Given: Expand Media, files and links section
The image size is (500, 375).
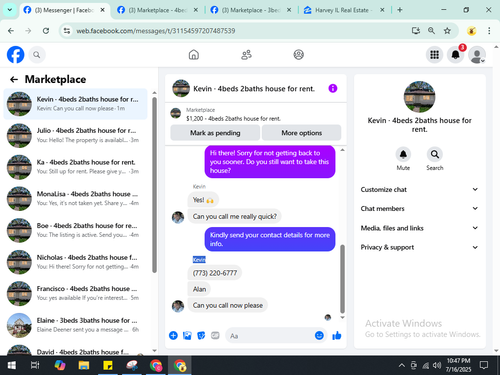Looking at the screenshot, I should (x=419, y=228).
